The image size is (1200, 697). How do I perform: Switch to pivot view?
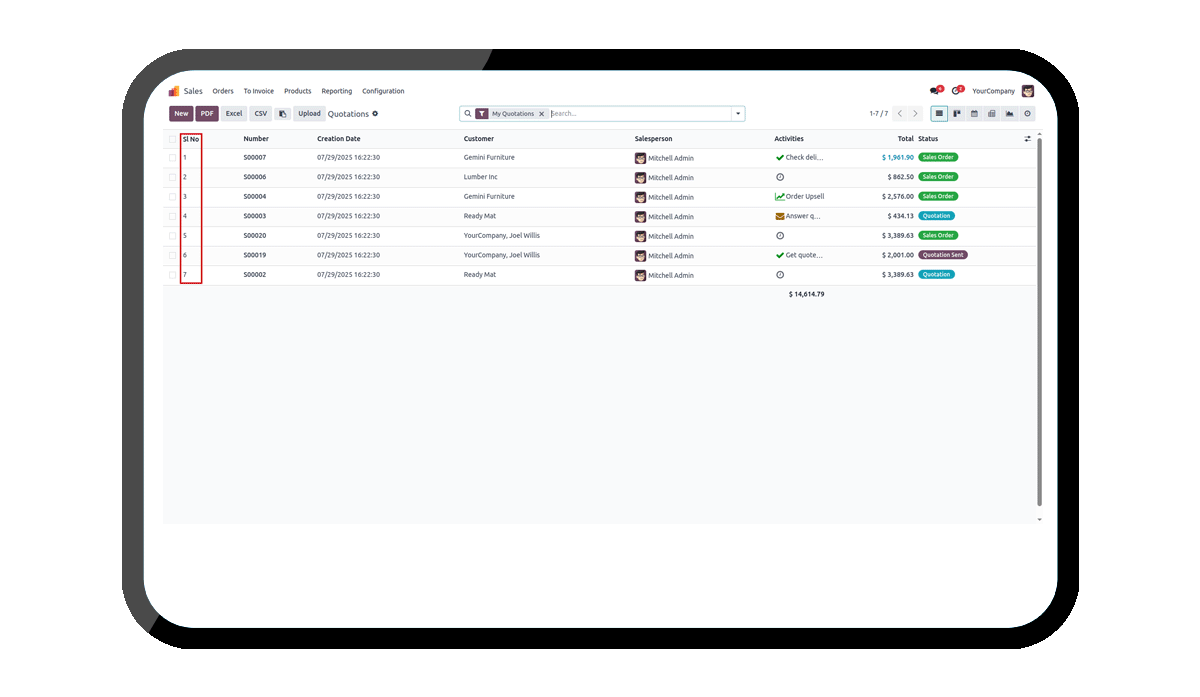tap(992, 114)
